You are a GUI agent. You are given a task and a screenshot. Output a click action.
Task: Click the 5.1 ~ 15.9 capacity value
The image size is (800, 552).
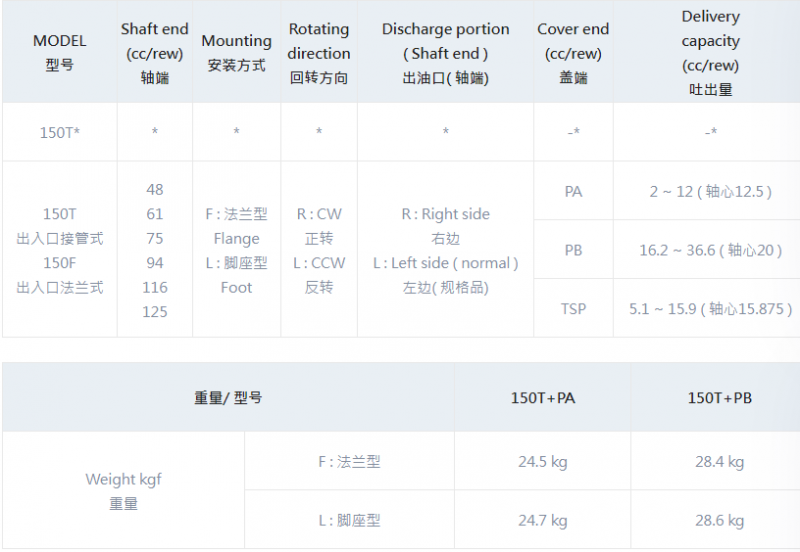710,309
